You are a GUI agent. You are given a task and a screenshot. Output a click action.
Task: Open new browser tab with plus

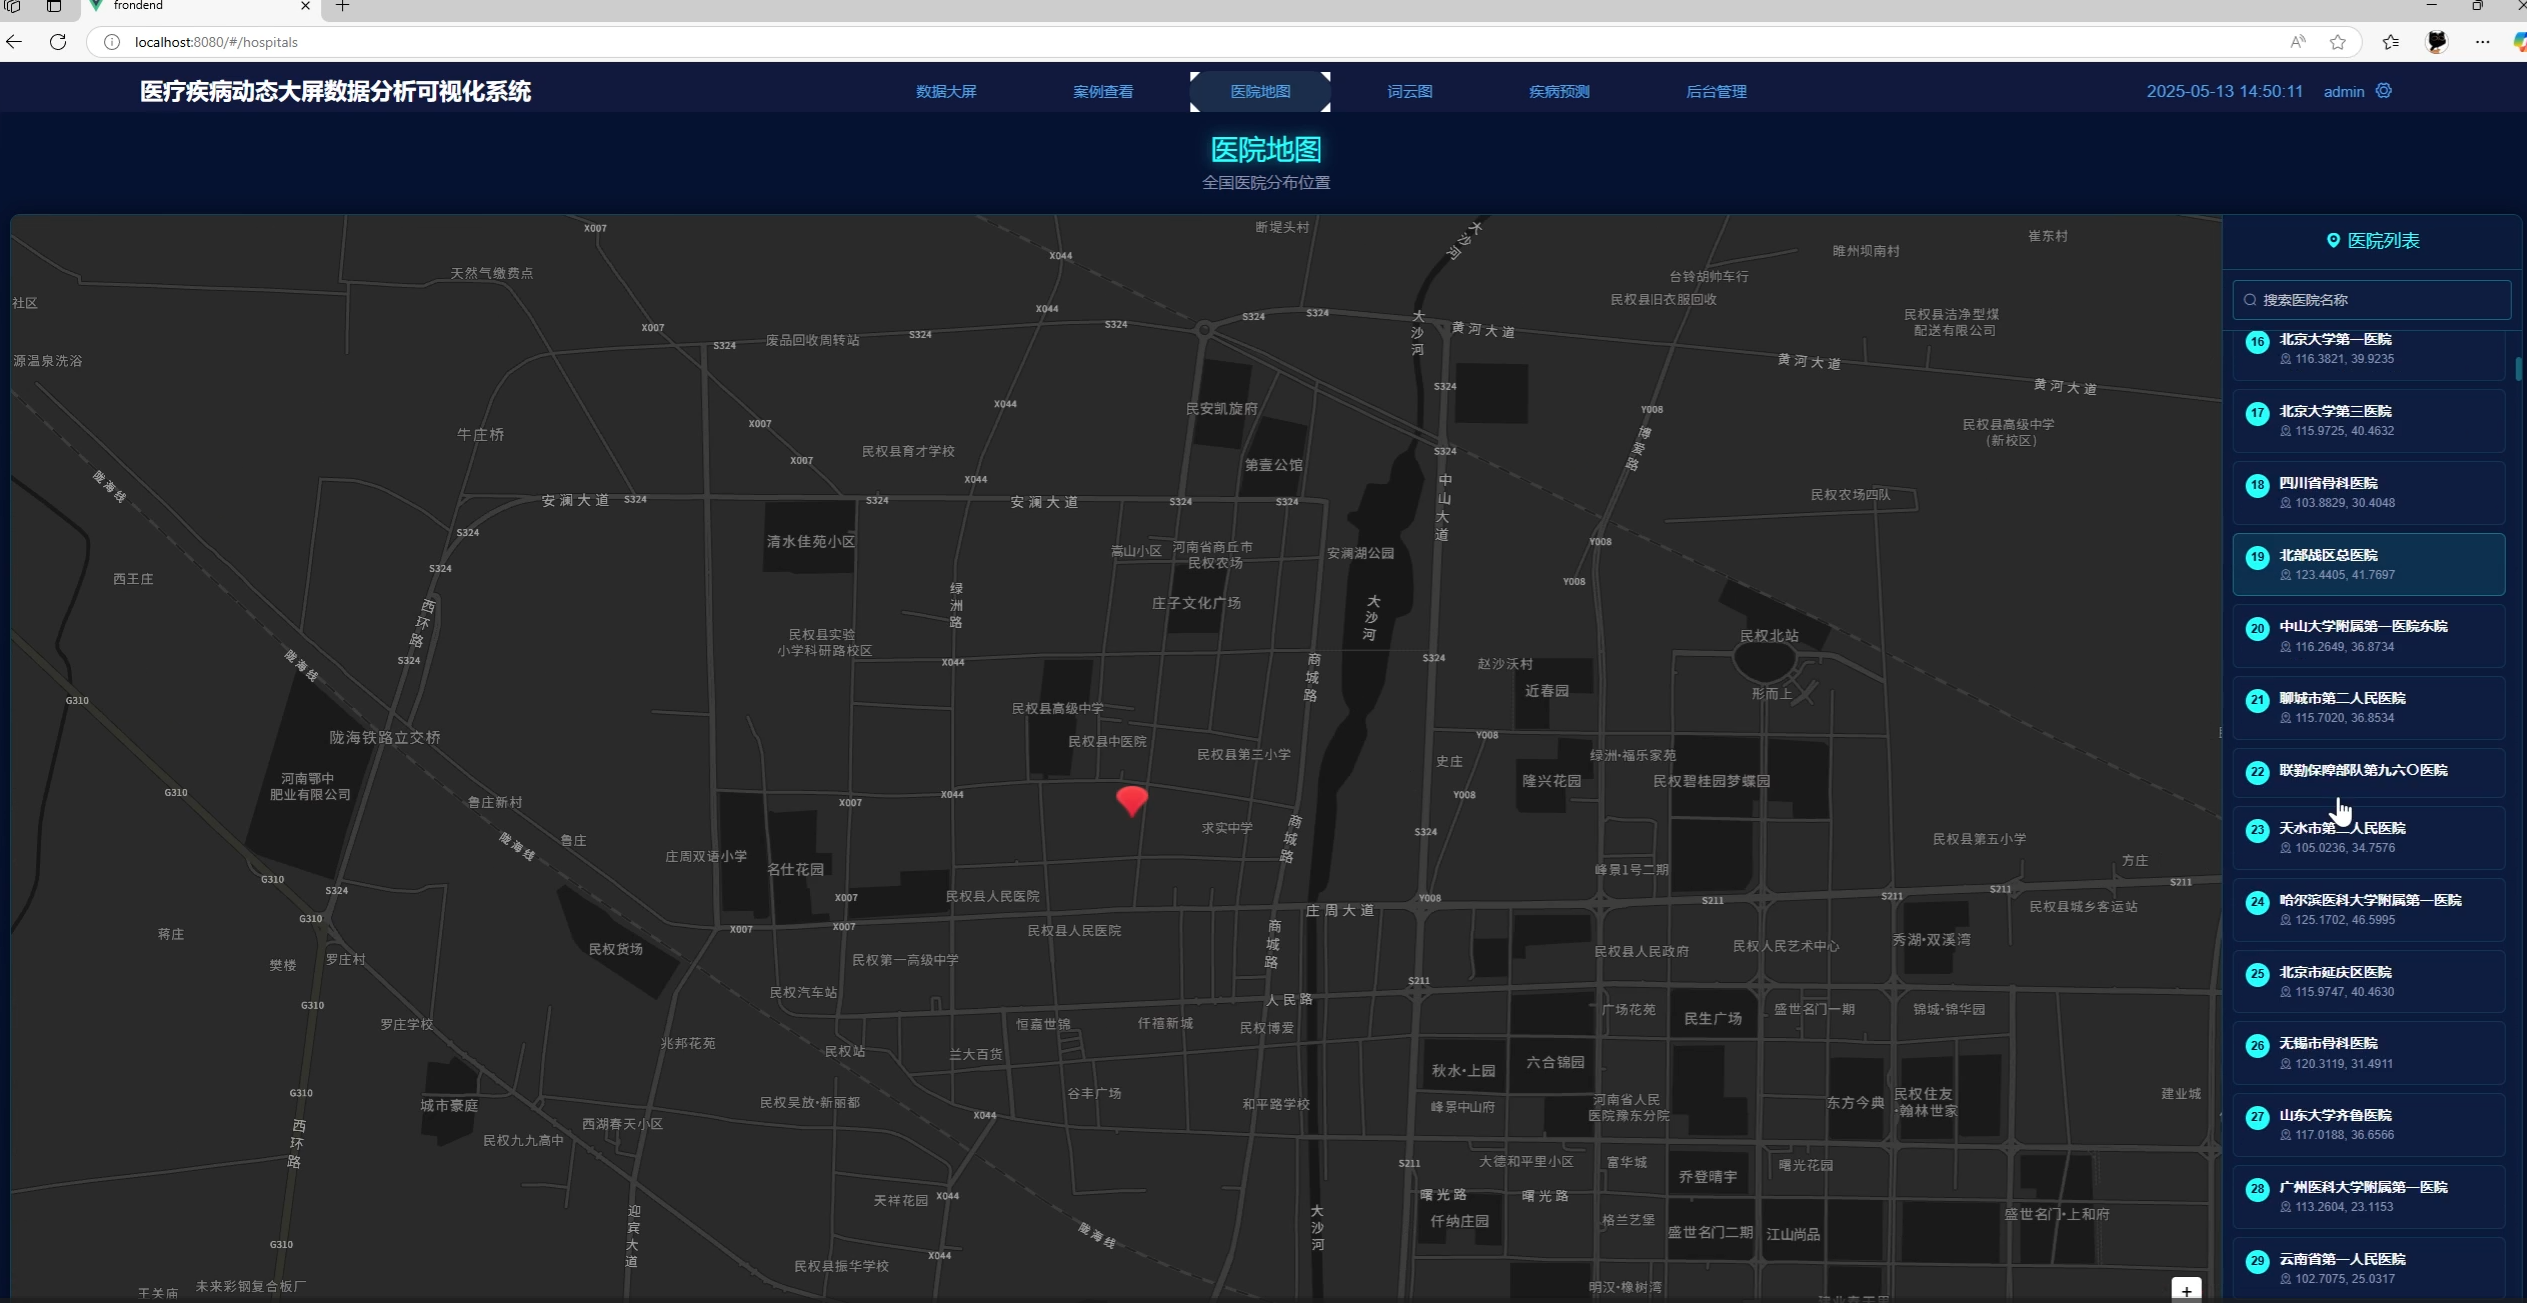[342, 6]
